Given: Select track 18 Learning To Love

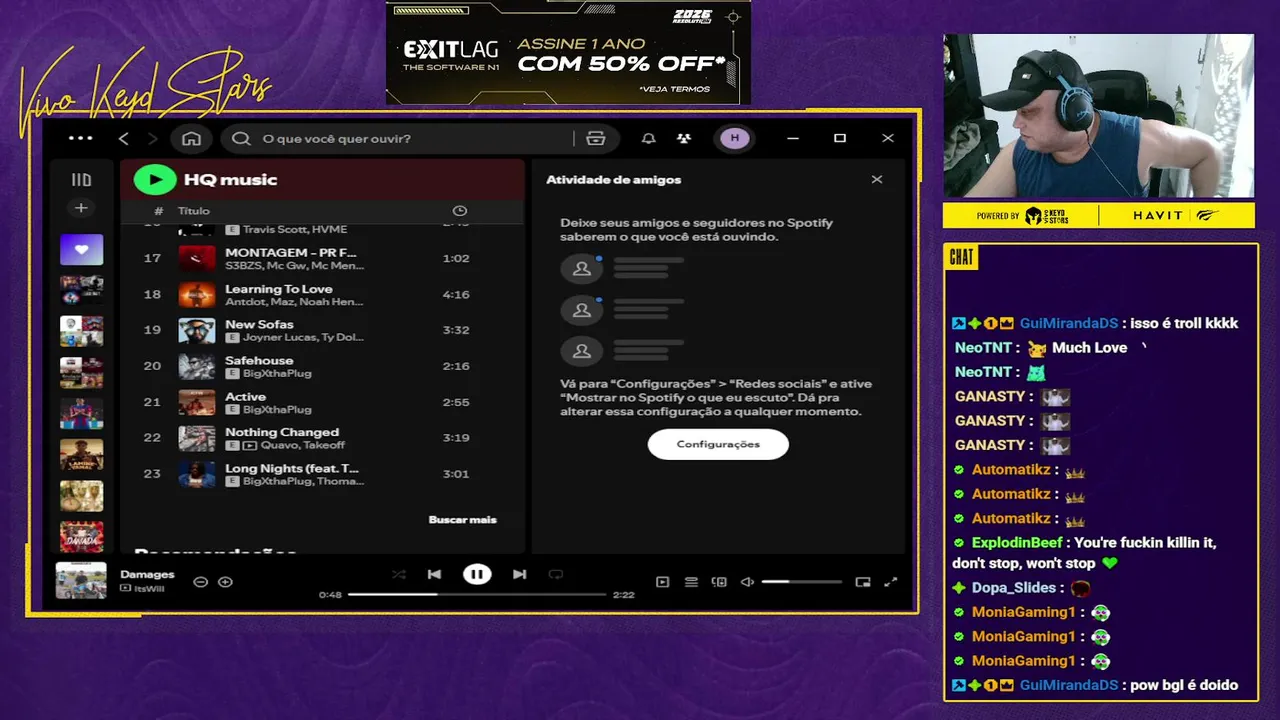Looking at the screenshot, I should click(x=322, y=294).
